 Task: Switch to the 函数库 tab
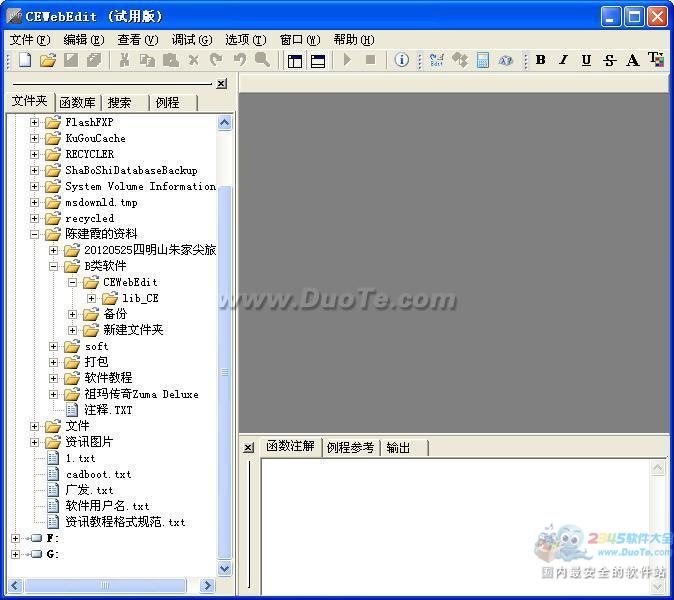click(78, 102)
